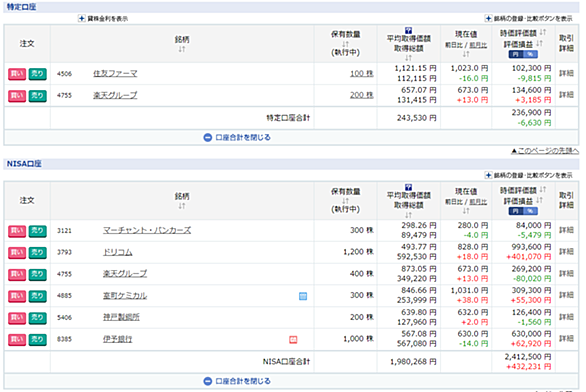Sort 特定口座 table by 保有数量
Viewport: 586px width, 392px height.
click(345, 44)
